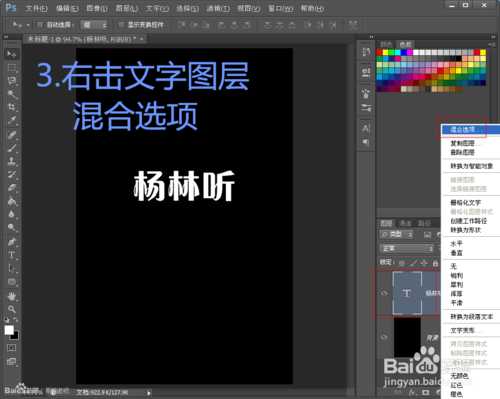Select the Zoom tool in toolbox

click(x=12, y=309)
